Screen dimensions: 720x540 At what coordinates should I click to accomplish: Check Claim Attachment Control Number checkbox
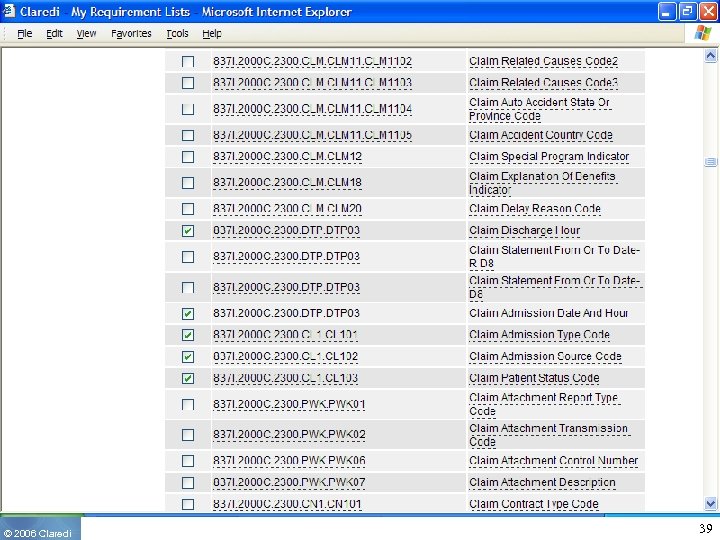tap(188, 461)
